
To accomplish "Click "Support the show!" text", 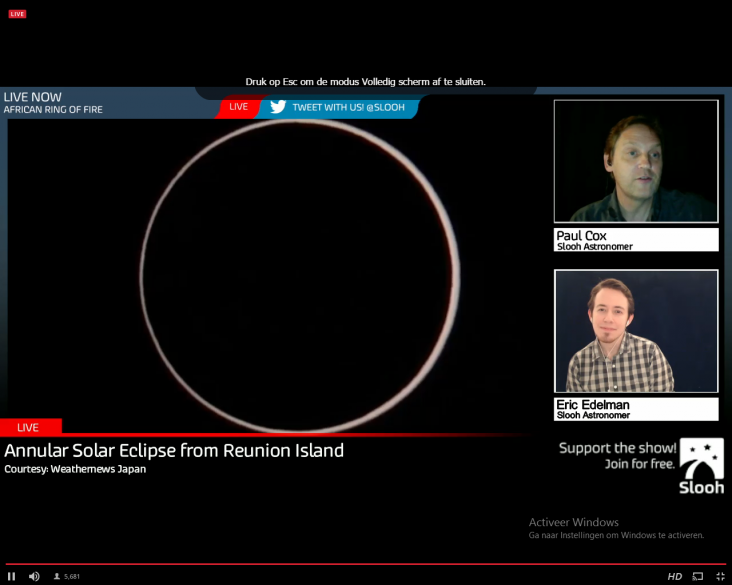I will pyautogui.click(x=617, y=448).
